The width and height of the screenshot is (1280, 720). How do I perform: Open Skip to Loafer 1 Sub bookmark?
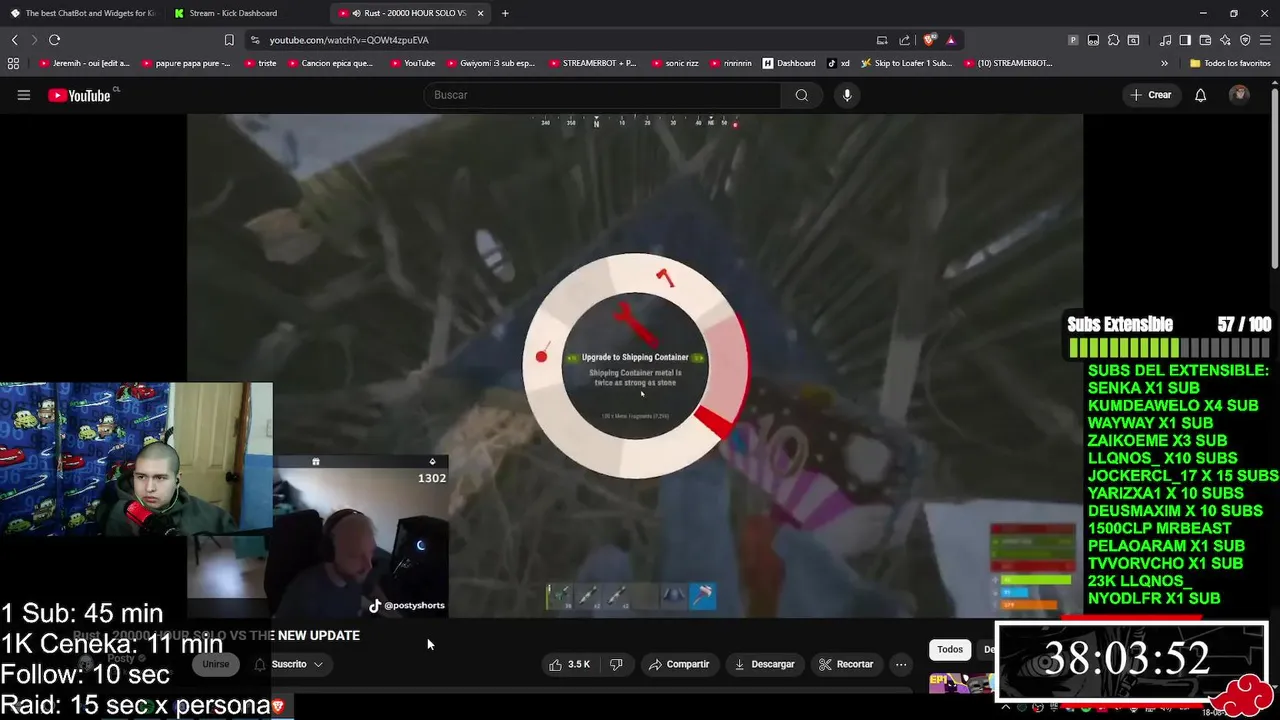(906, 63)
